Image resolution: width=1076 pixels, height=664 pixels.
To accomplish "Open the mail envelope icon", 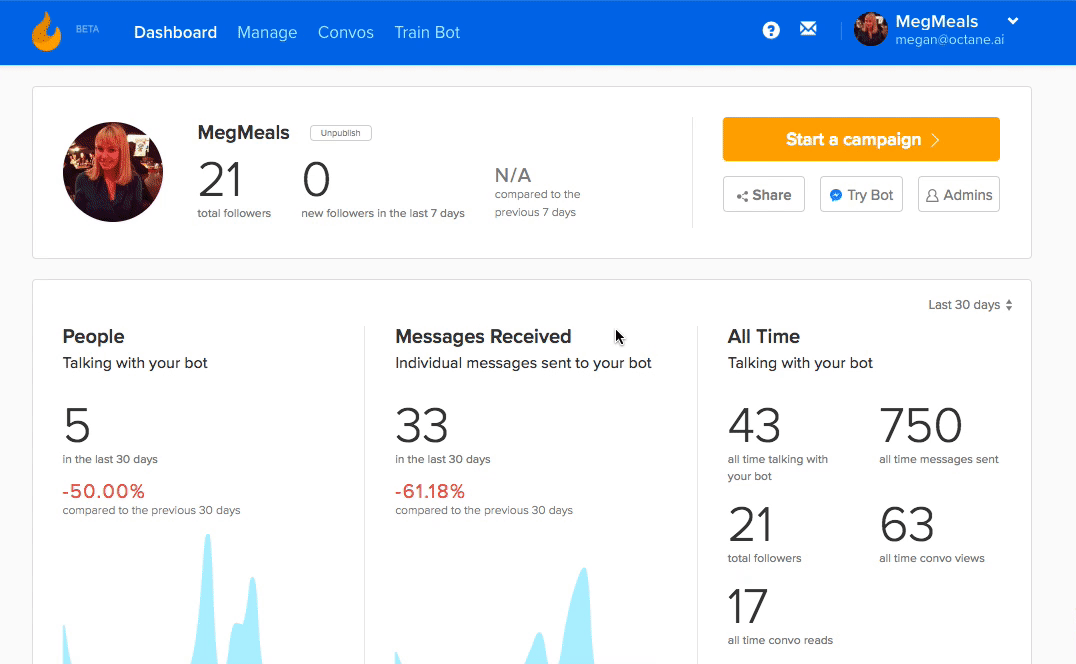I will pyautogui.click(x=808, y=29).
